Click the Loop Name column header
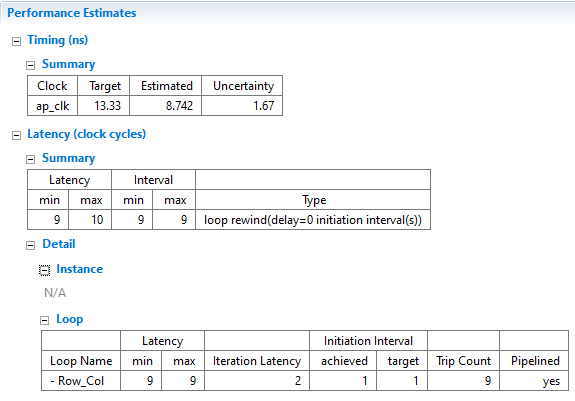This screenshot has height=401, width=575. tap(81, 361)
